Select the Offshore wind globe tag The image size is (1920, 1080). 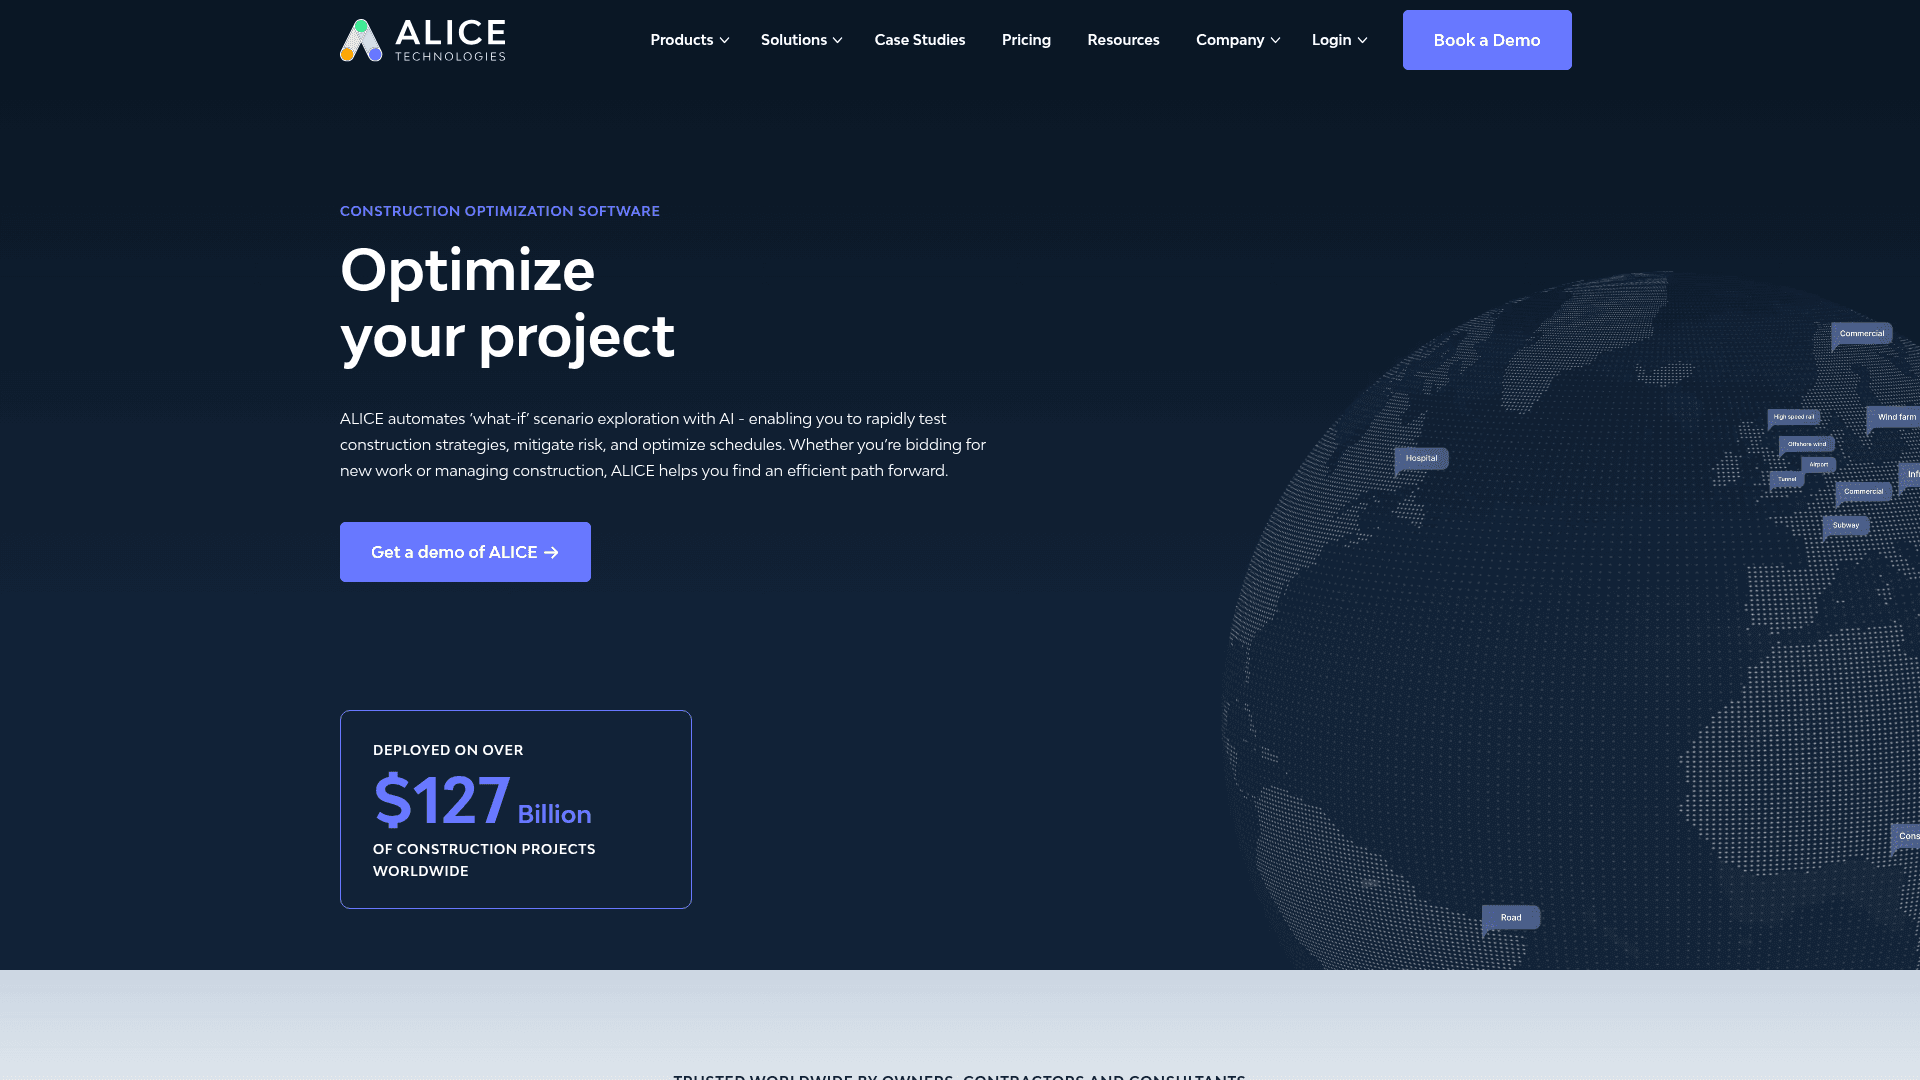[x=1807, y=444]
